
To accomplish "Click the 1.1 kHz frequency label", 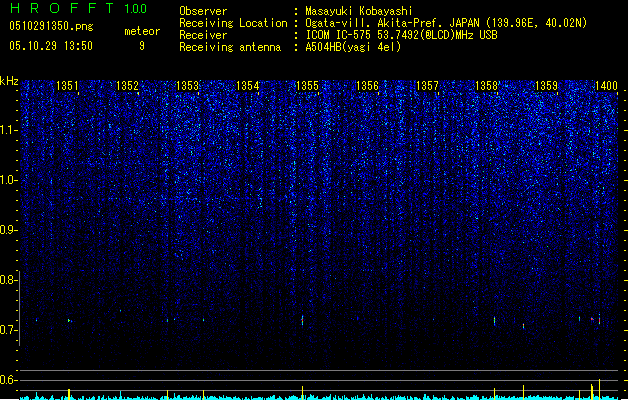I will click(x=8, y=130).
